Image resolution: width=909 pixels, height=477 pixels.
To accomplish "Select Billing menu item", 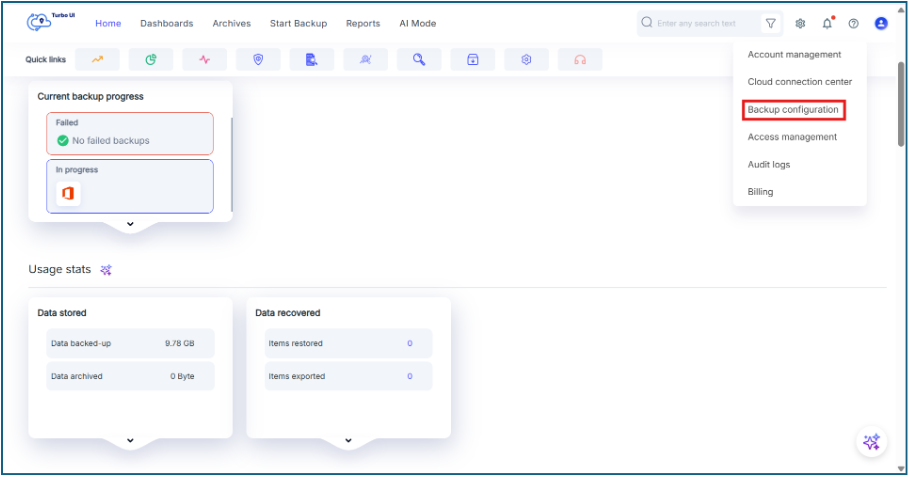I will [761, 192].
